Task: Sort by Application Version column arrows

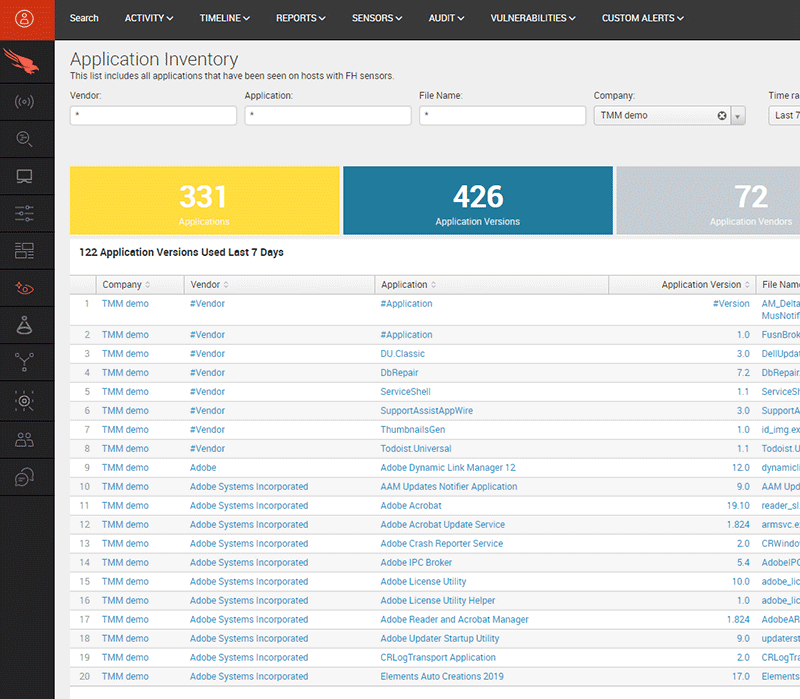Action: pos(747,285)
